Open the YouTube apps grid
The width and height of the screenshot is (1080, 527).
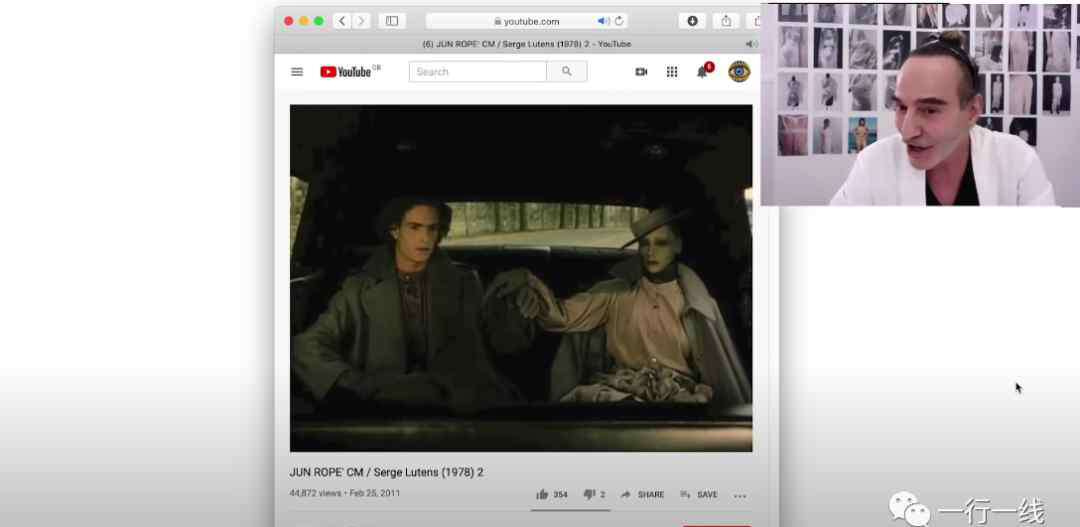[672, 72]
